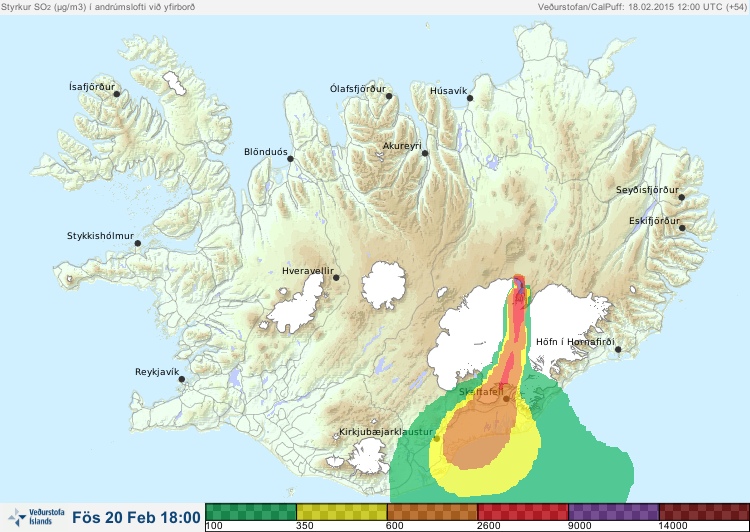Click the Stykkishólmur marker dot
750x532 pixels.
138,244
